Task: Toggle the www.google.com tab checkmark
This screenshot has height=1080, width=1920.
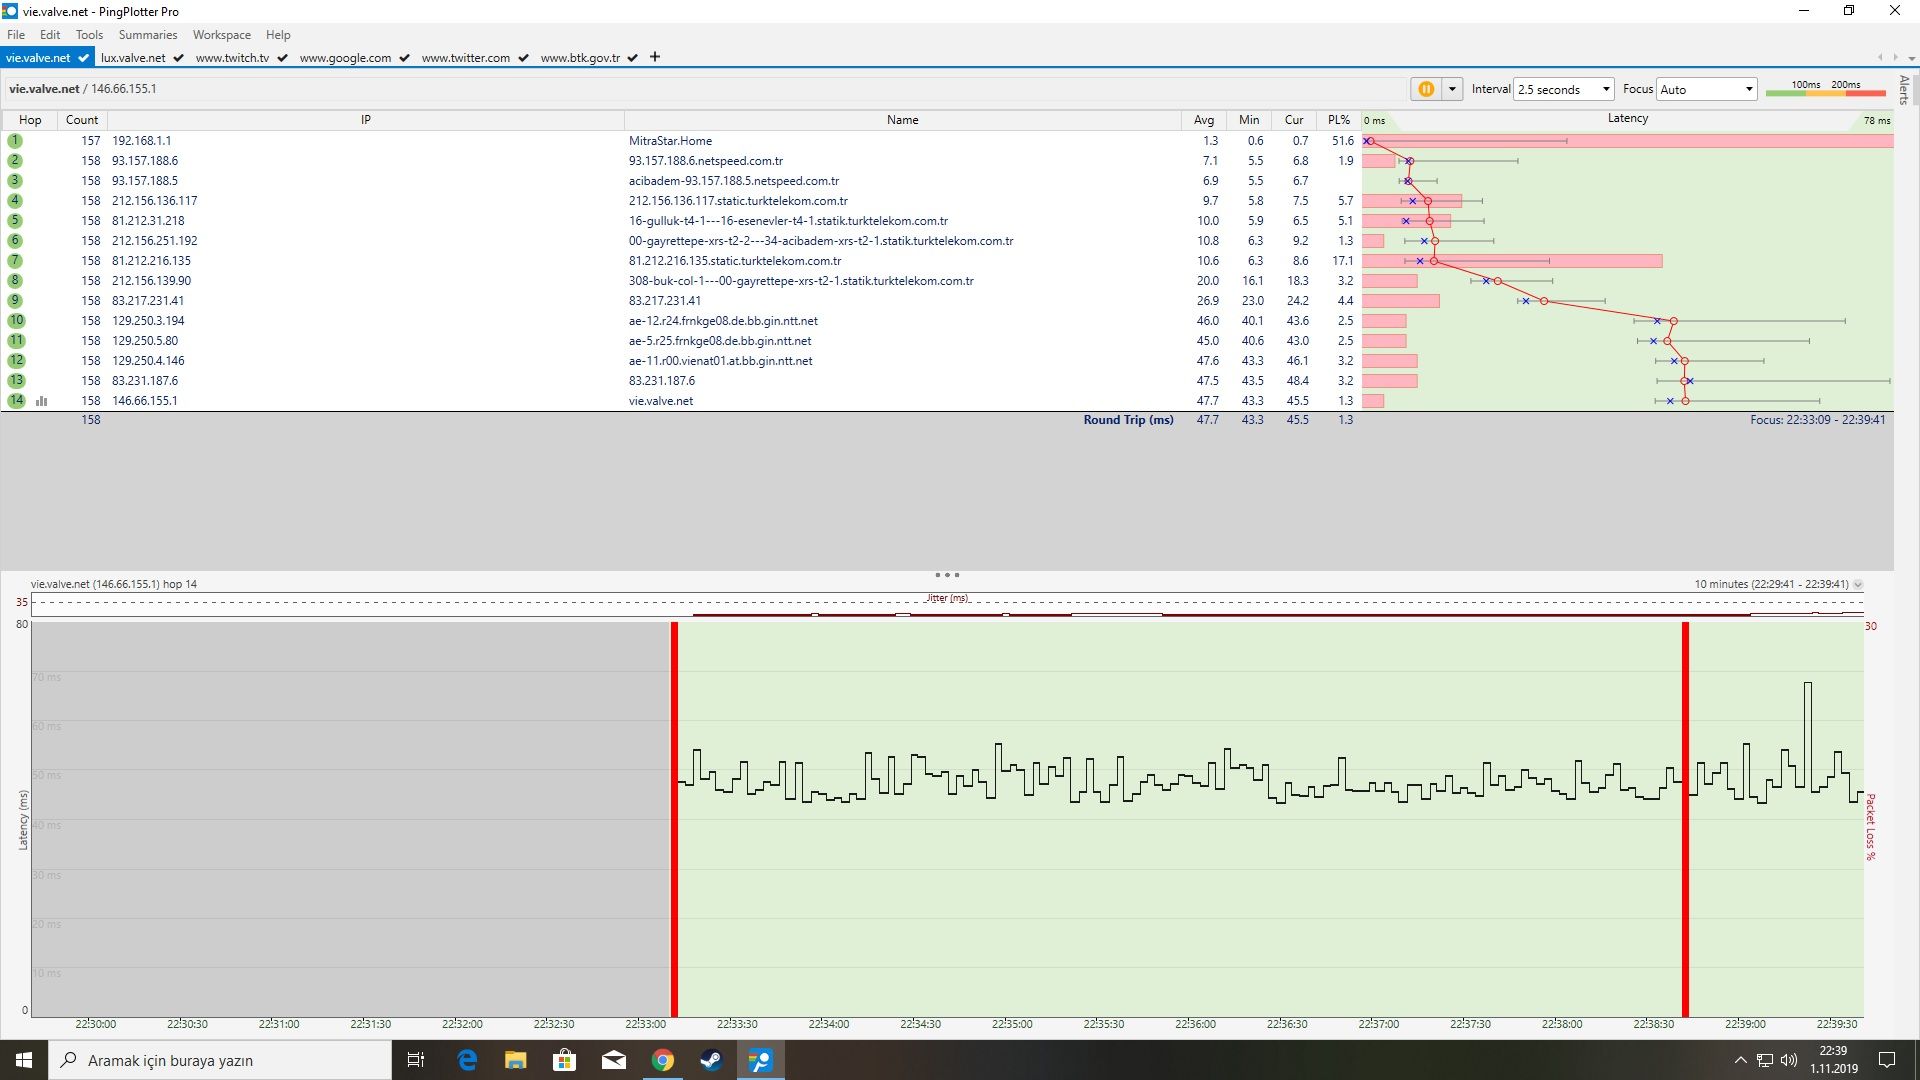Action: [x=404, y=58]
